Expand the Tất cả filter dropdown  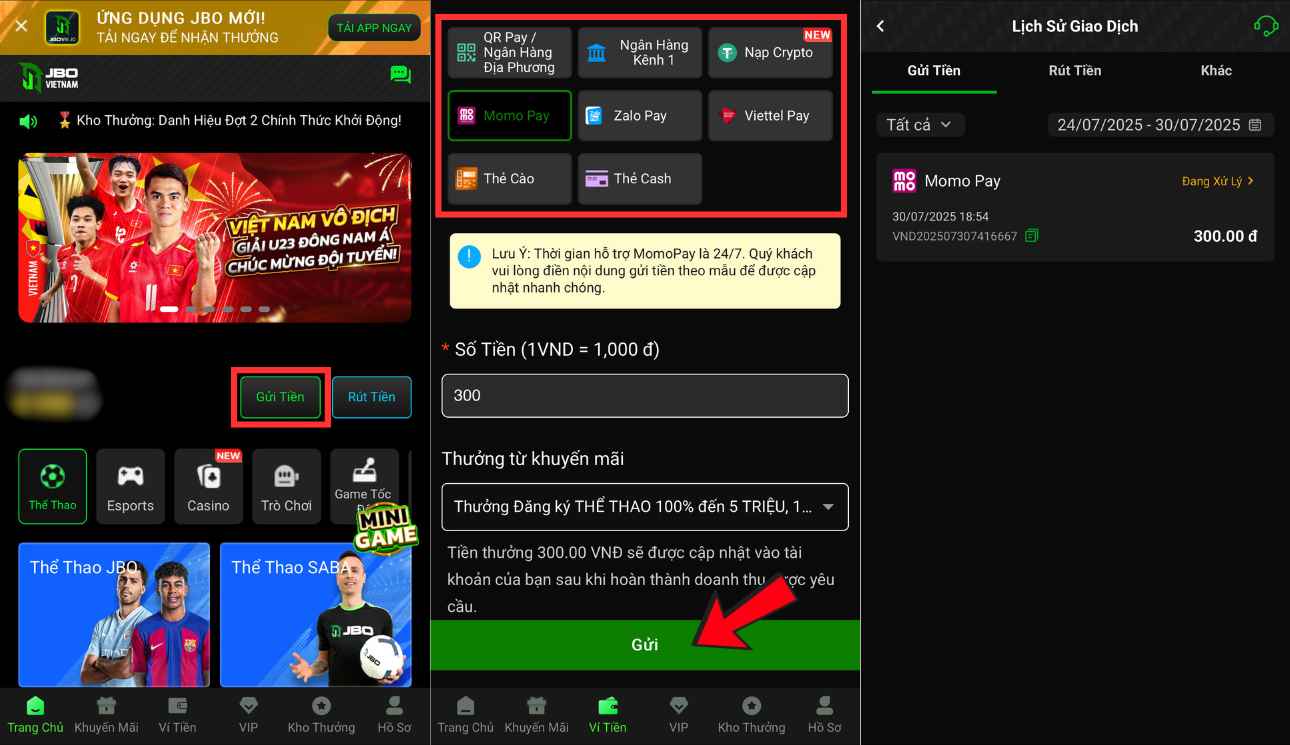tap(920, 125)
